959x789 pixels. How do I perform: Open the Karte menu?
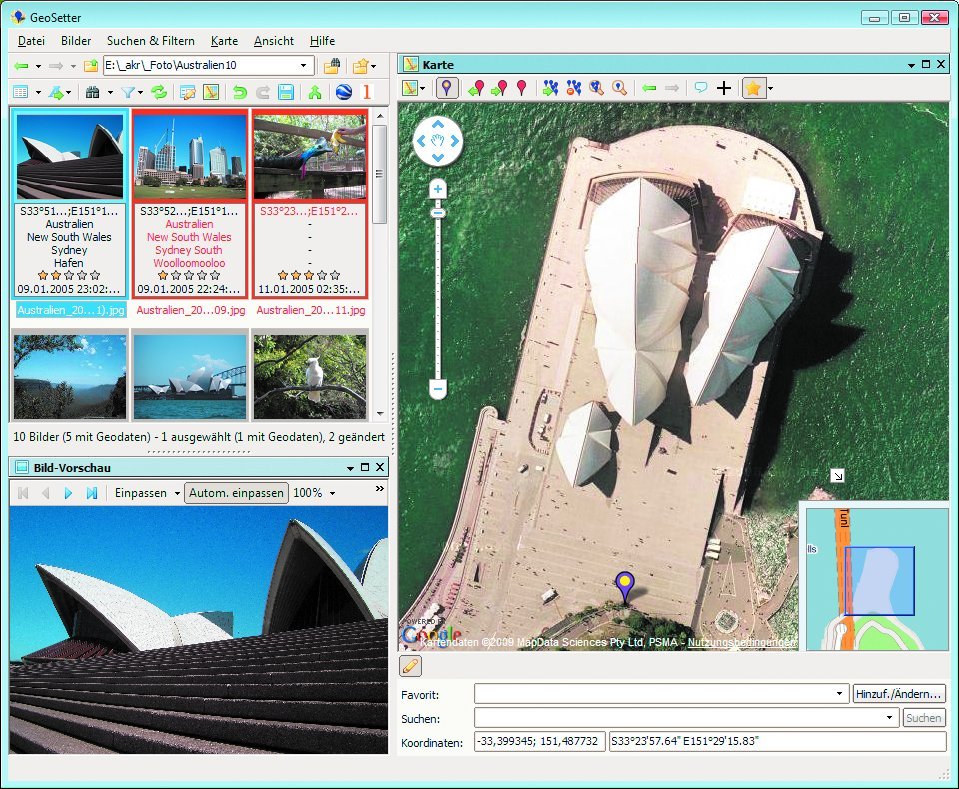point(224,41)
